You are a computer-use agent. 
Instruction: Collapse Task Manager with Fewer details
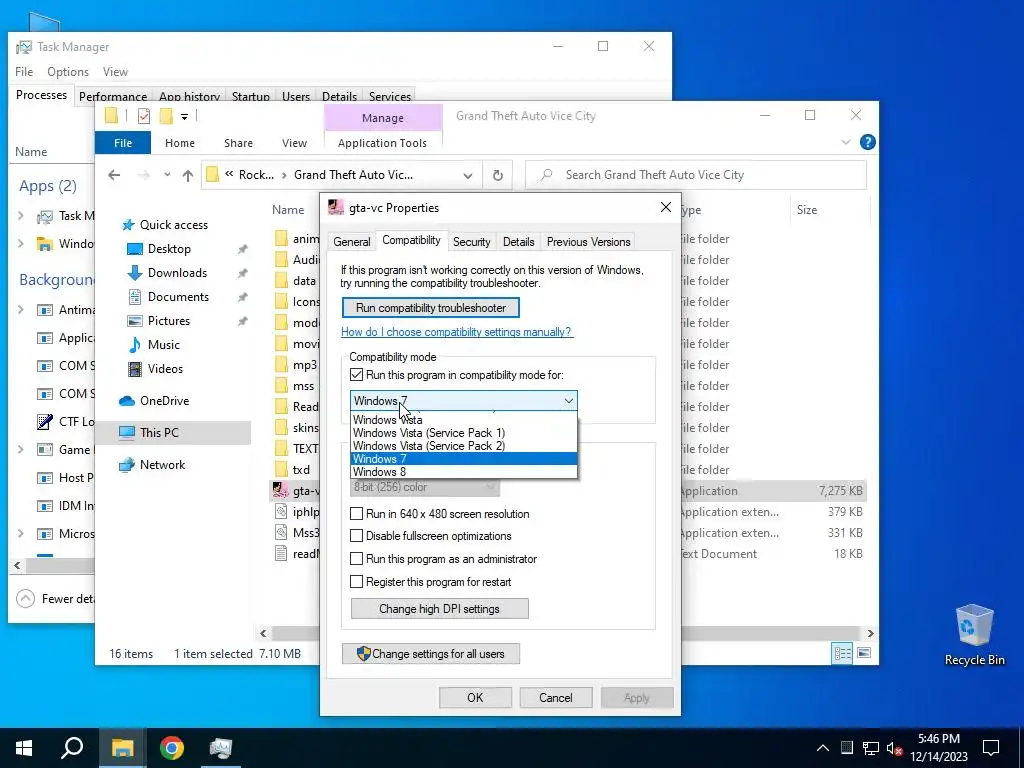(x=56, y=599)
